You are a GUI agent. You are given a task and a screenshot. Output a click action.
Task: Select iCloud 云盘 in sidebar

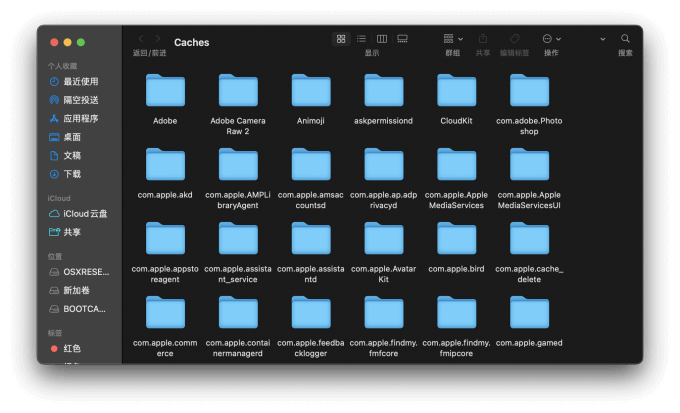[85, 213]
